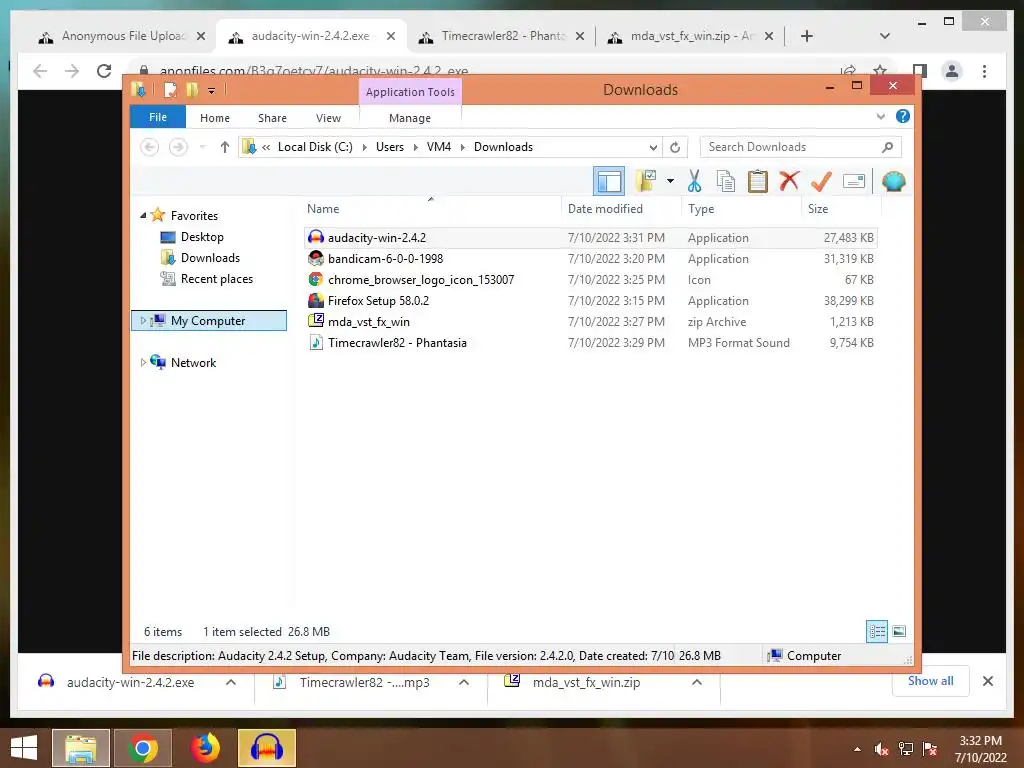Click Chrome reload page button
The width and height of the screenshot is (1024, 768).
[x=104, y=71]
